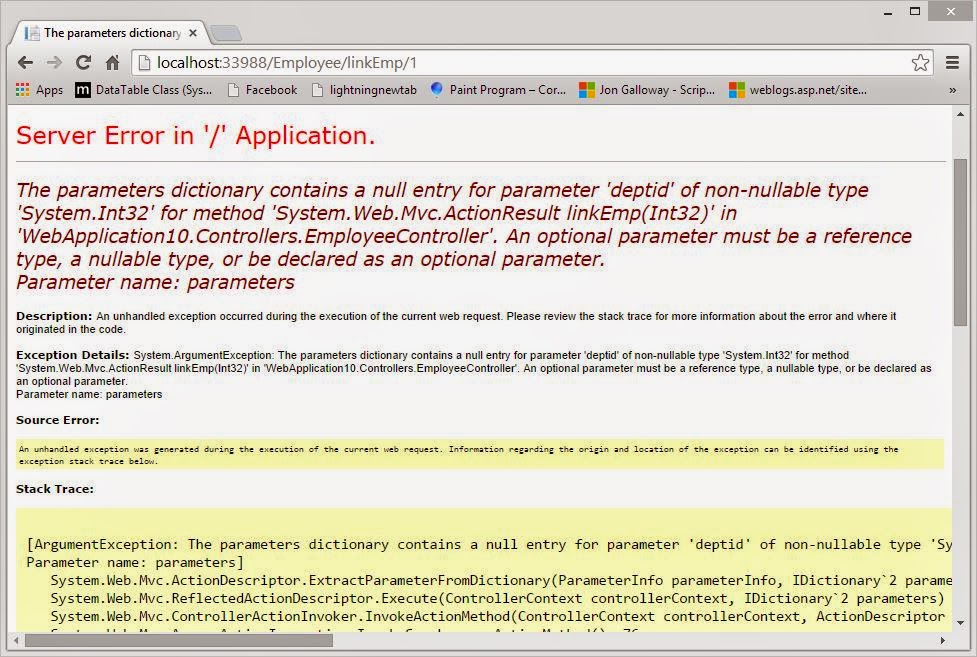Go back to the previous page

click(25, 62)
